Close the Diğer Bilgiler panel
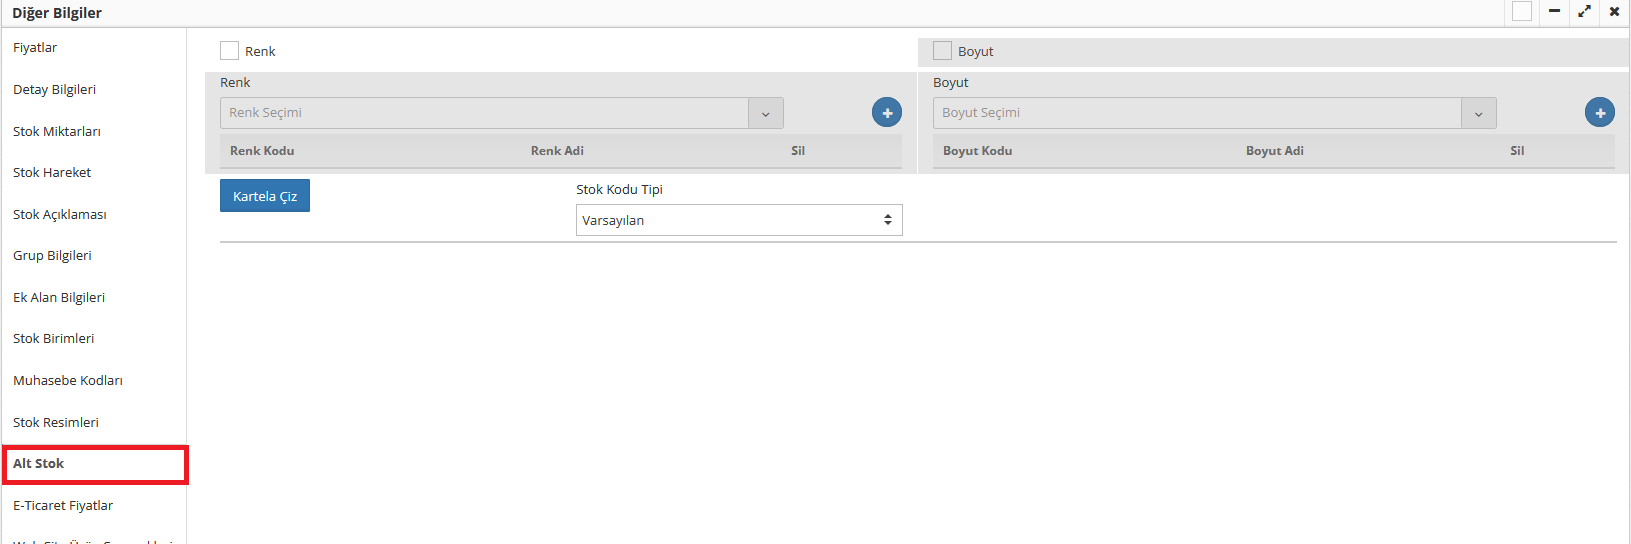The height and width of the screenshot is (544, 1631). (1614, 12)
